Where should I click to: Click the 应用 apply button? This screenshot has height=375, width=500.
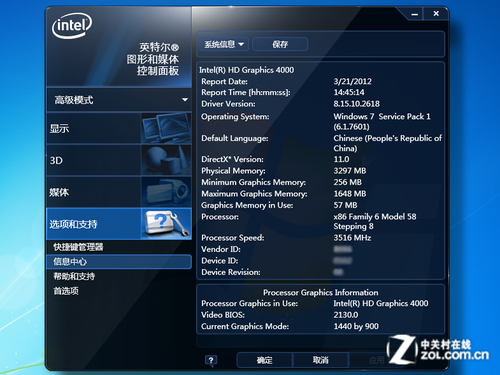[376, 360]
